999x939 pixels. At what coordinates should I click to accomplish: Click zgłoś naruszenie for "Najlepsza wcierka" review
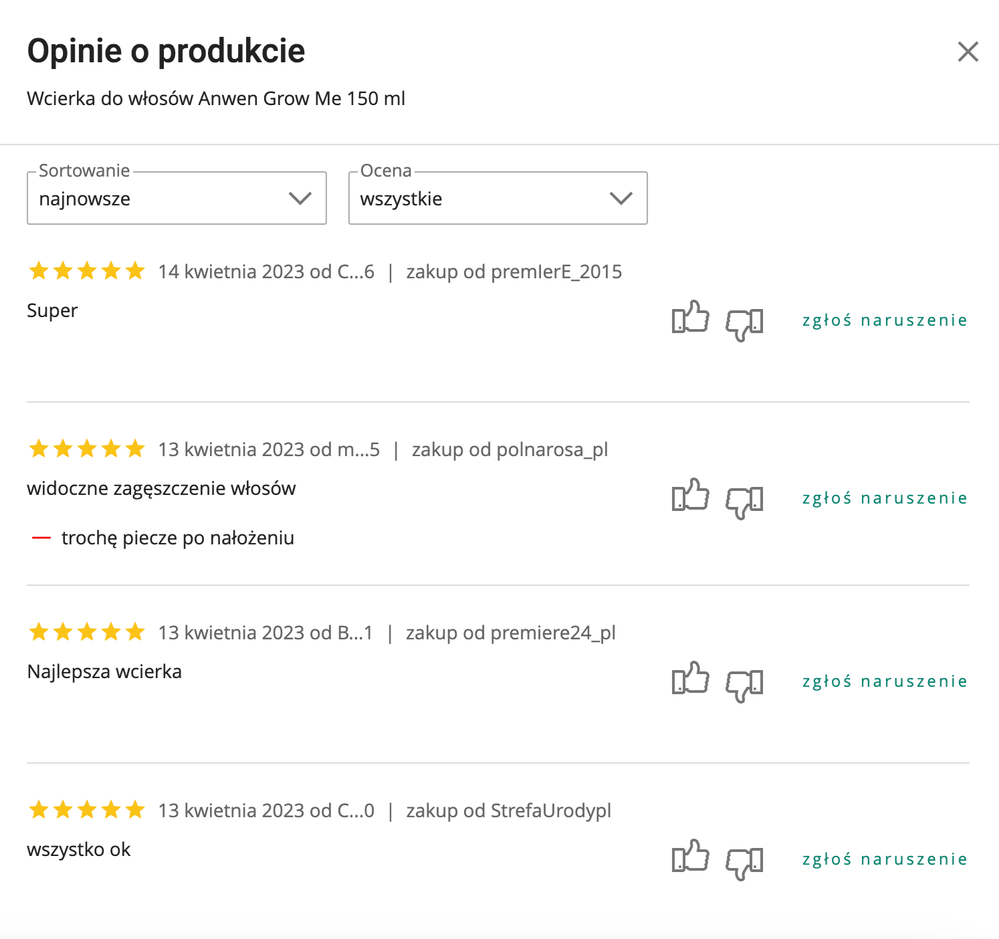pyautogui.click(x=884, y=682)
